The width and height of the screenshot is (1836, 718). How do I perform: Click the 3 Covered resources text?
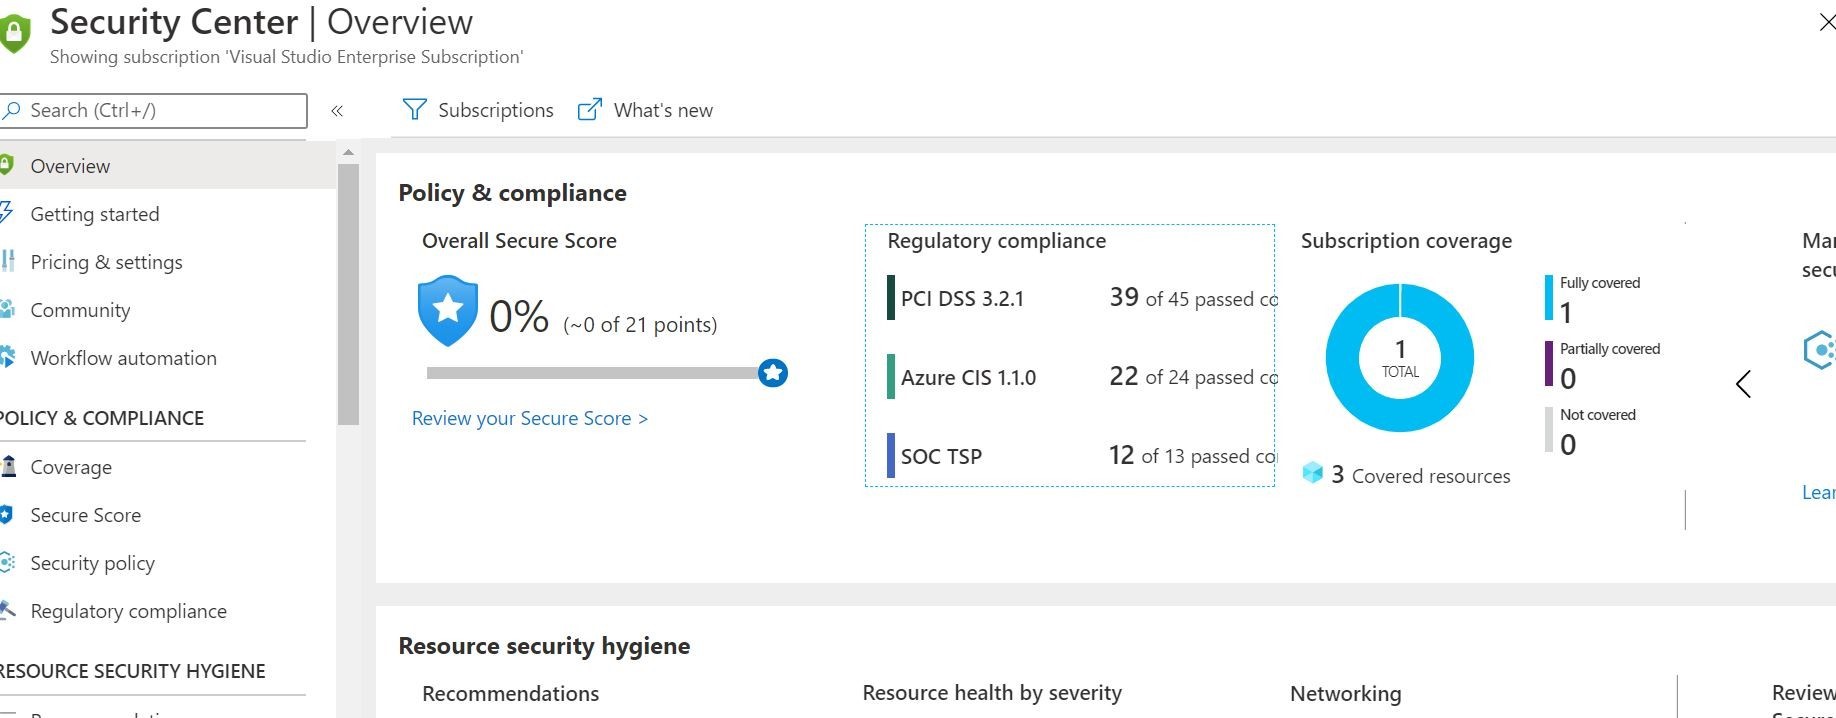coord(1420,475)
